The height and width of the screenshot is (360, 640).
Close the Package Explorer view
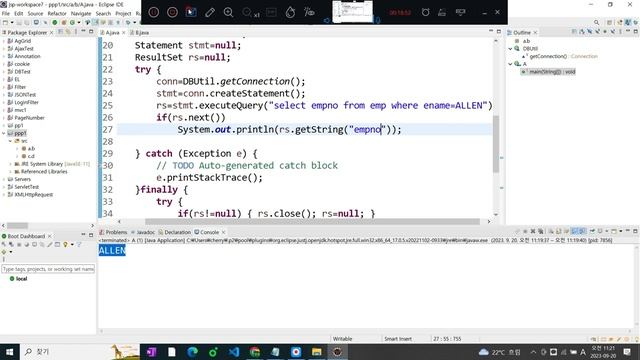[51, 32]
